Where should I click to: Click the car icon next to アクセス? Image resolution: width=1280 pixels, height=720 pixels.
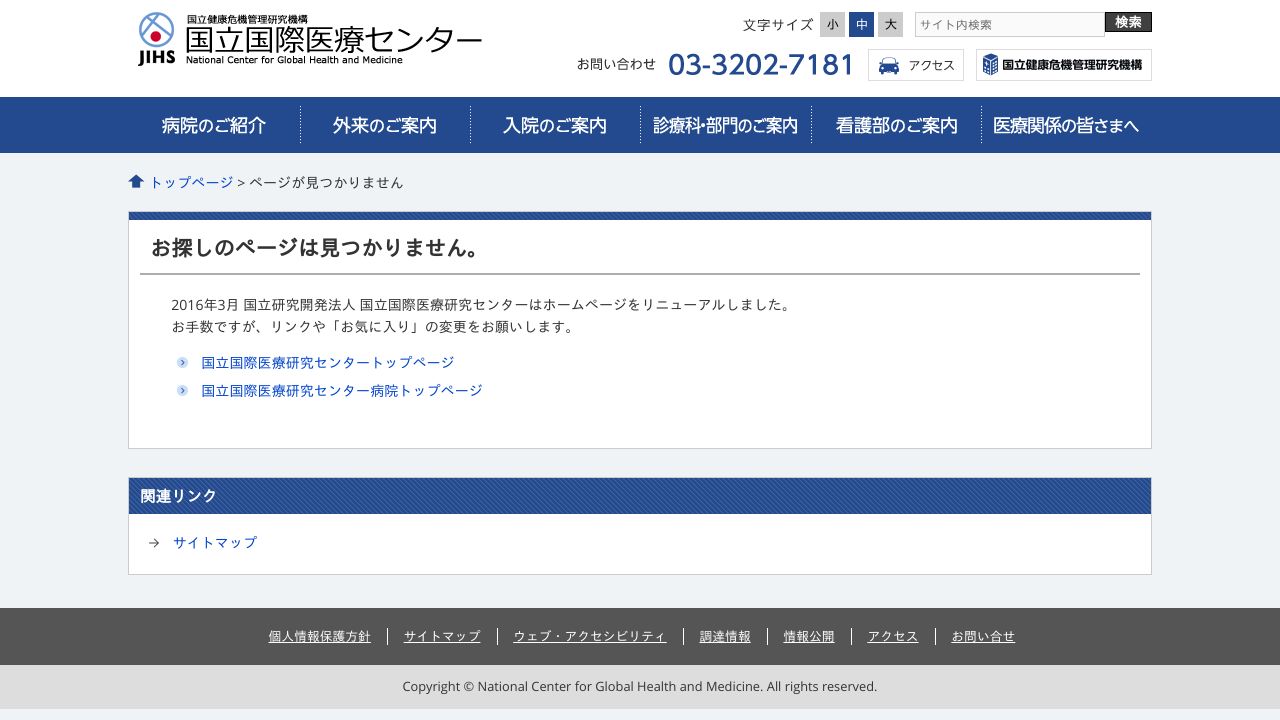(x=889, y=65)
